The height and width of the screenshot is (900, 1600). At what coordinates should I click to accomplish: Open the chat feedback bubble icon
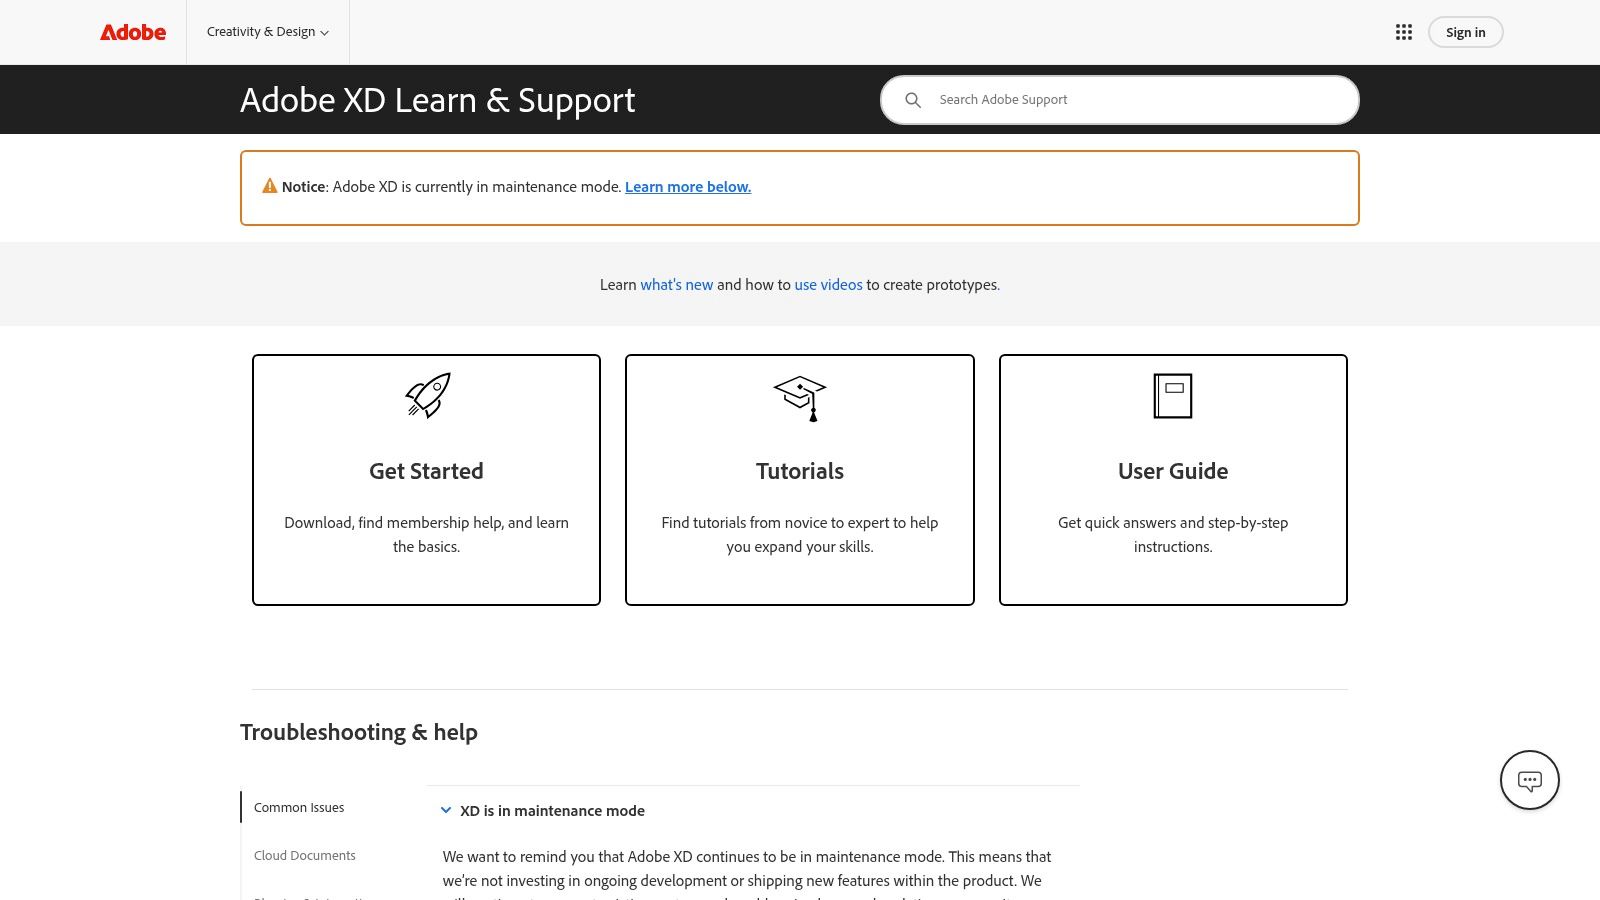click(1529, 780)
